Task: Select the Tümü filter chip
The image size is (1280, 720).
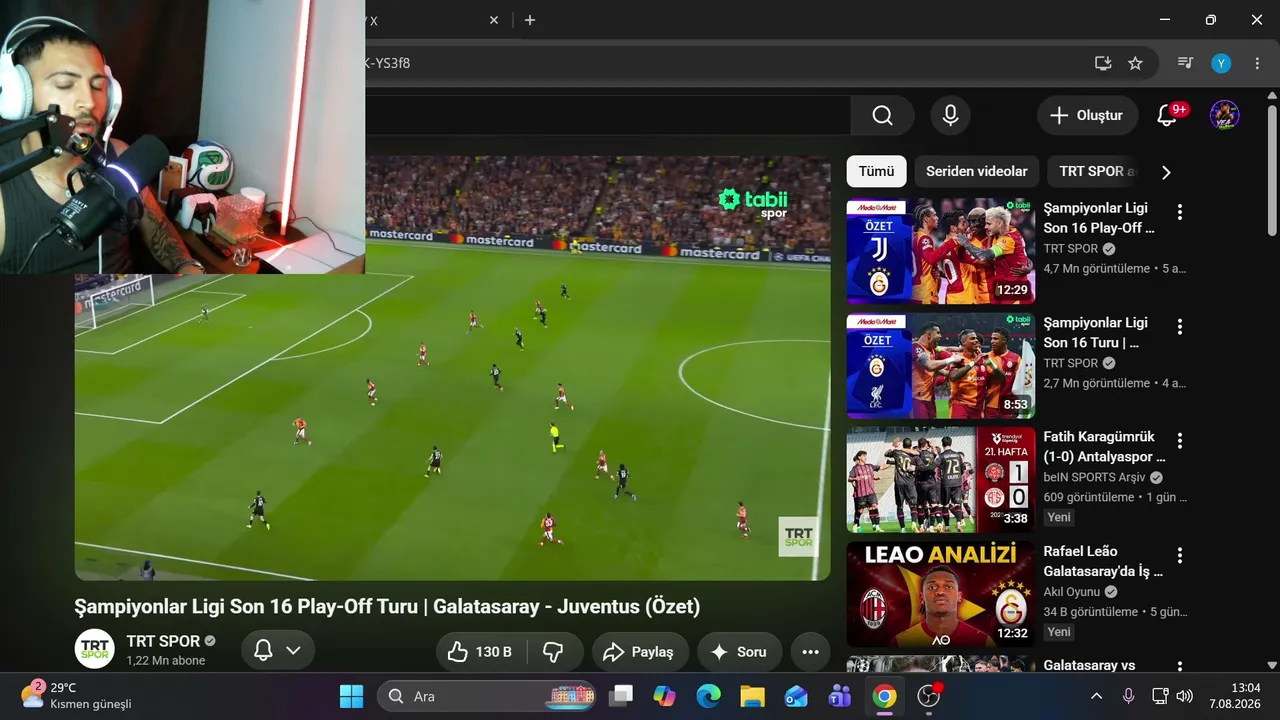Action: [x=876, y=171]
